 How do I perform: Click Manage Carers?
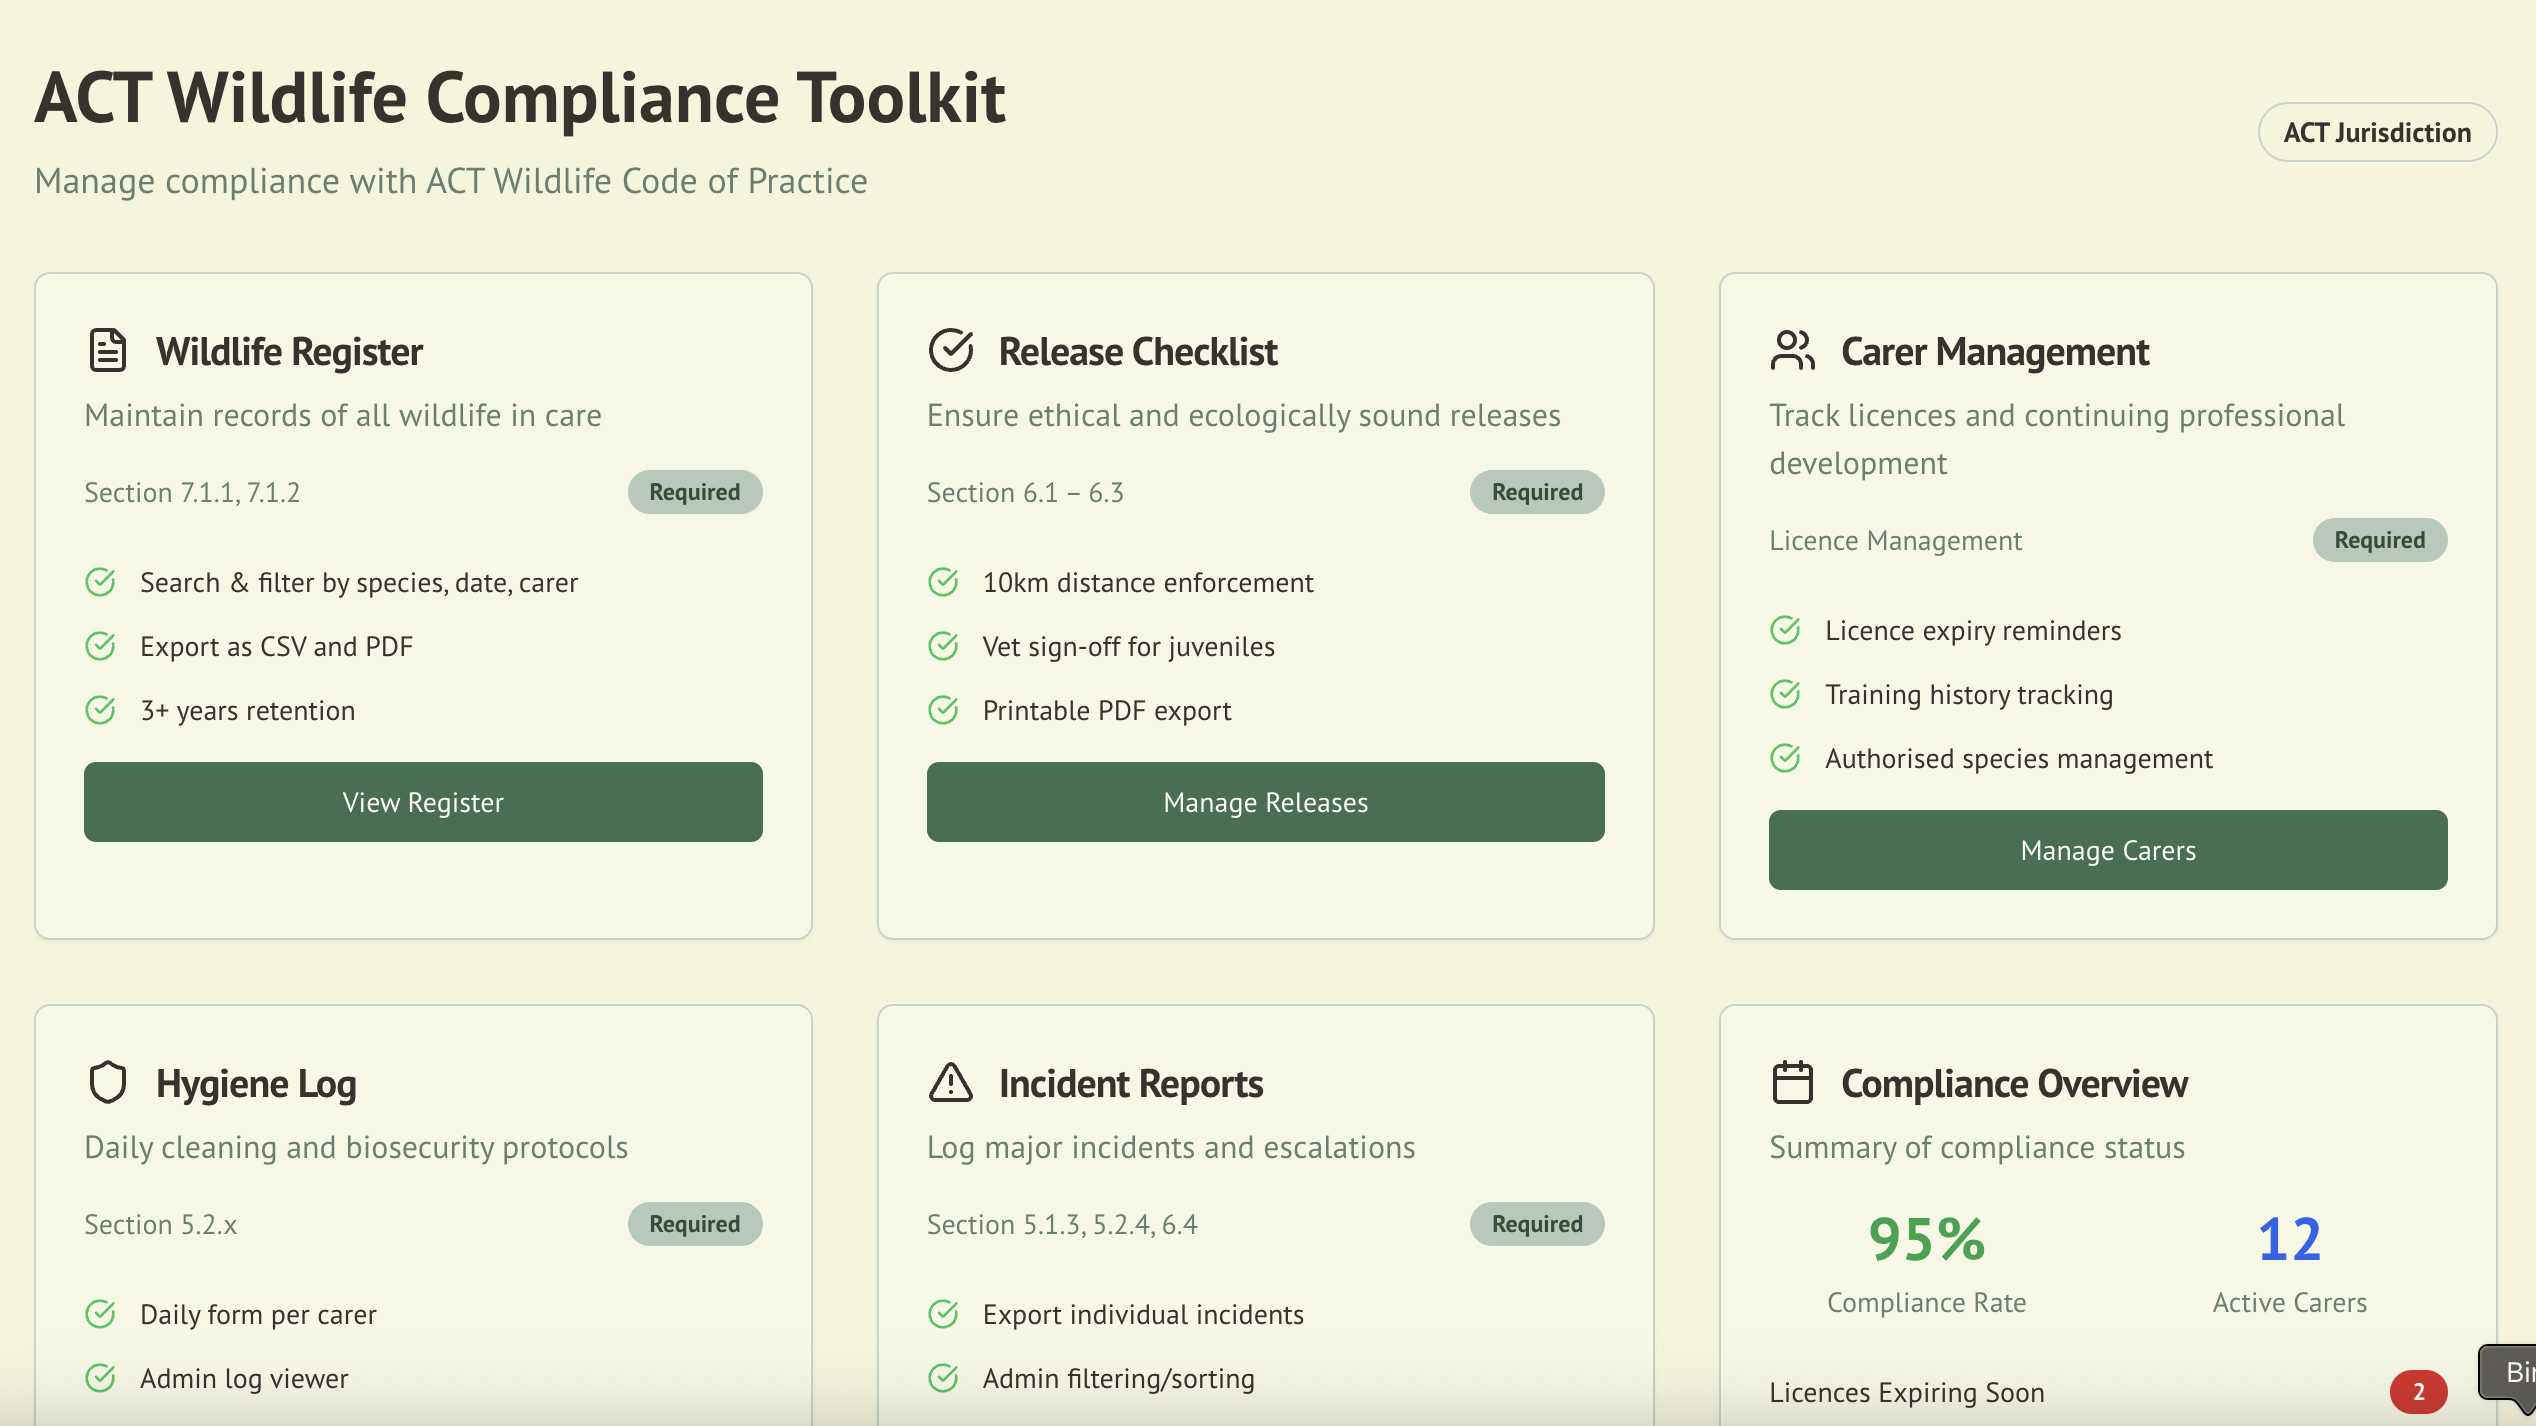tap(2106, 850)
